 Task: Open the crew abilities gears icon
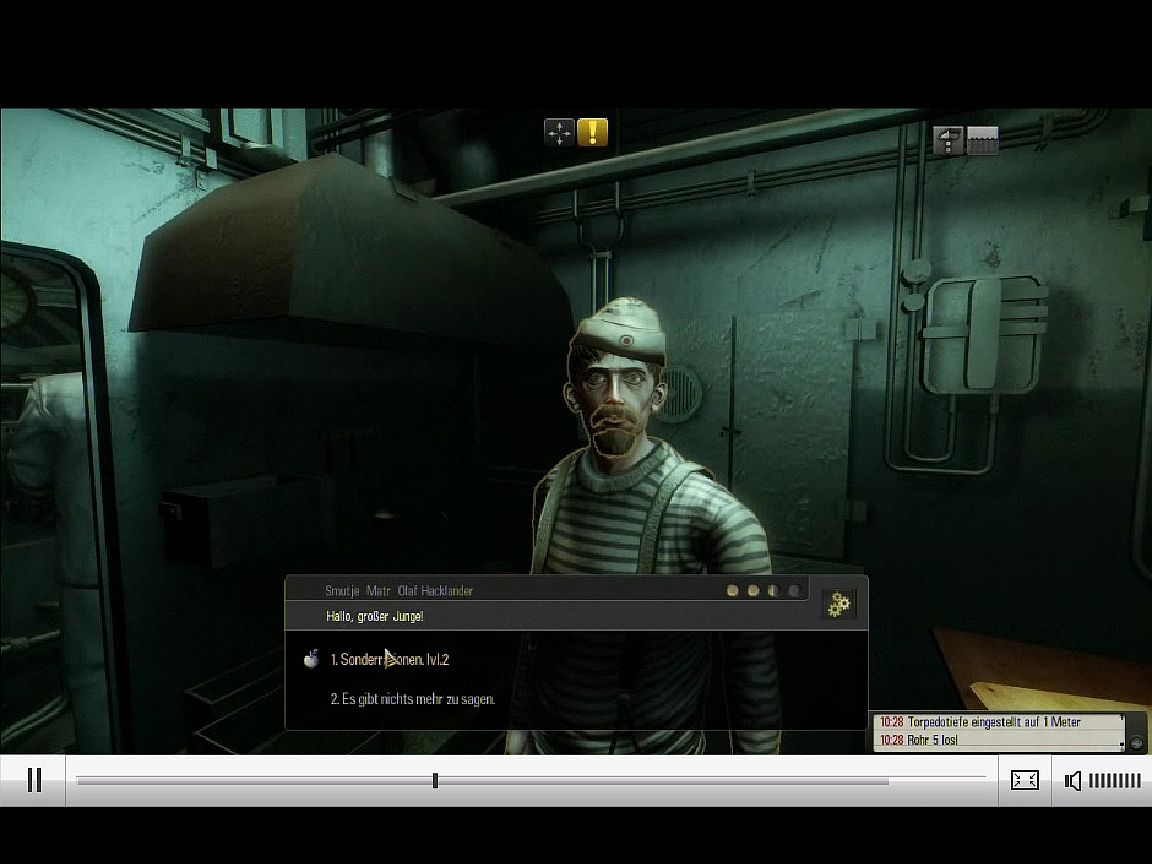click(x=838, y=605)
